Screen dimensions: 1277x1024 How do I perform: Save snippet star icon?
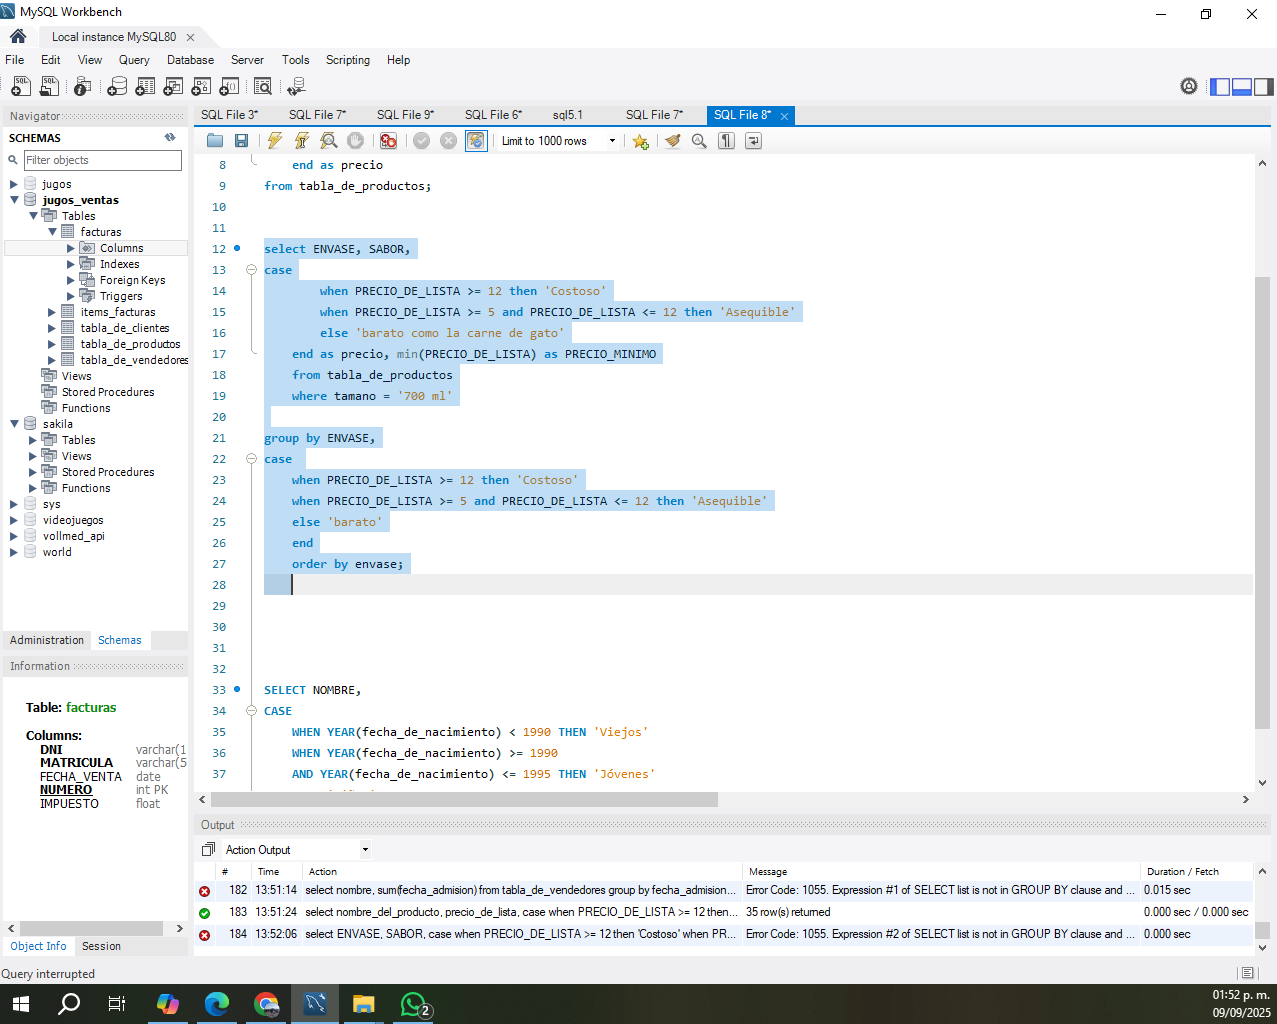pyautogui.click(x=641, y=141)
